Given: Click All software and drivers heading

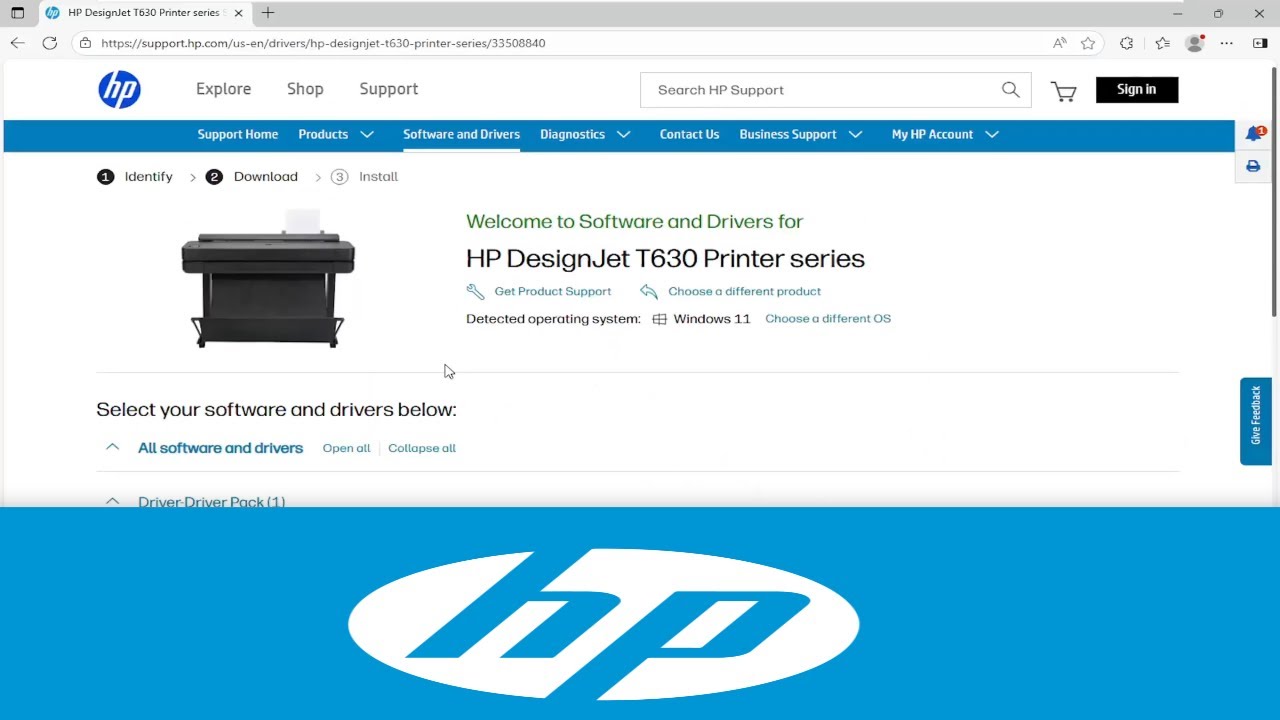Looking at the screenshot, I should [220, 448].
